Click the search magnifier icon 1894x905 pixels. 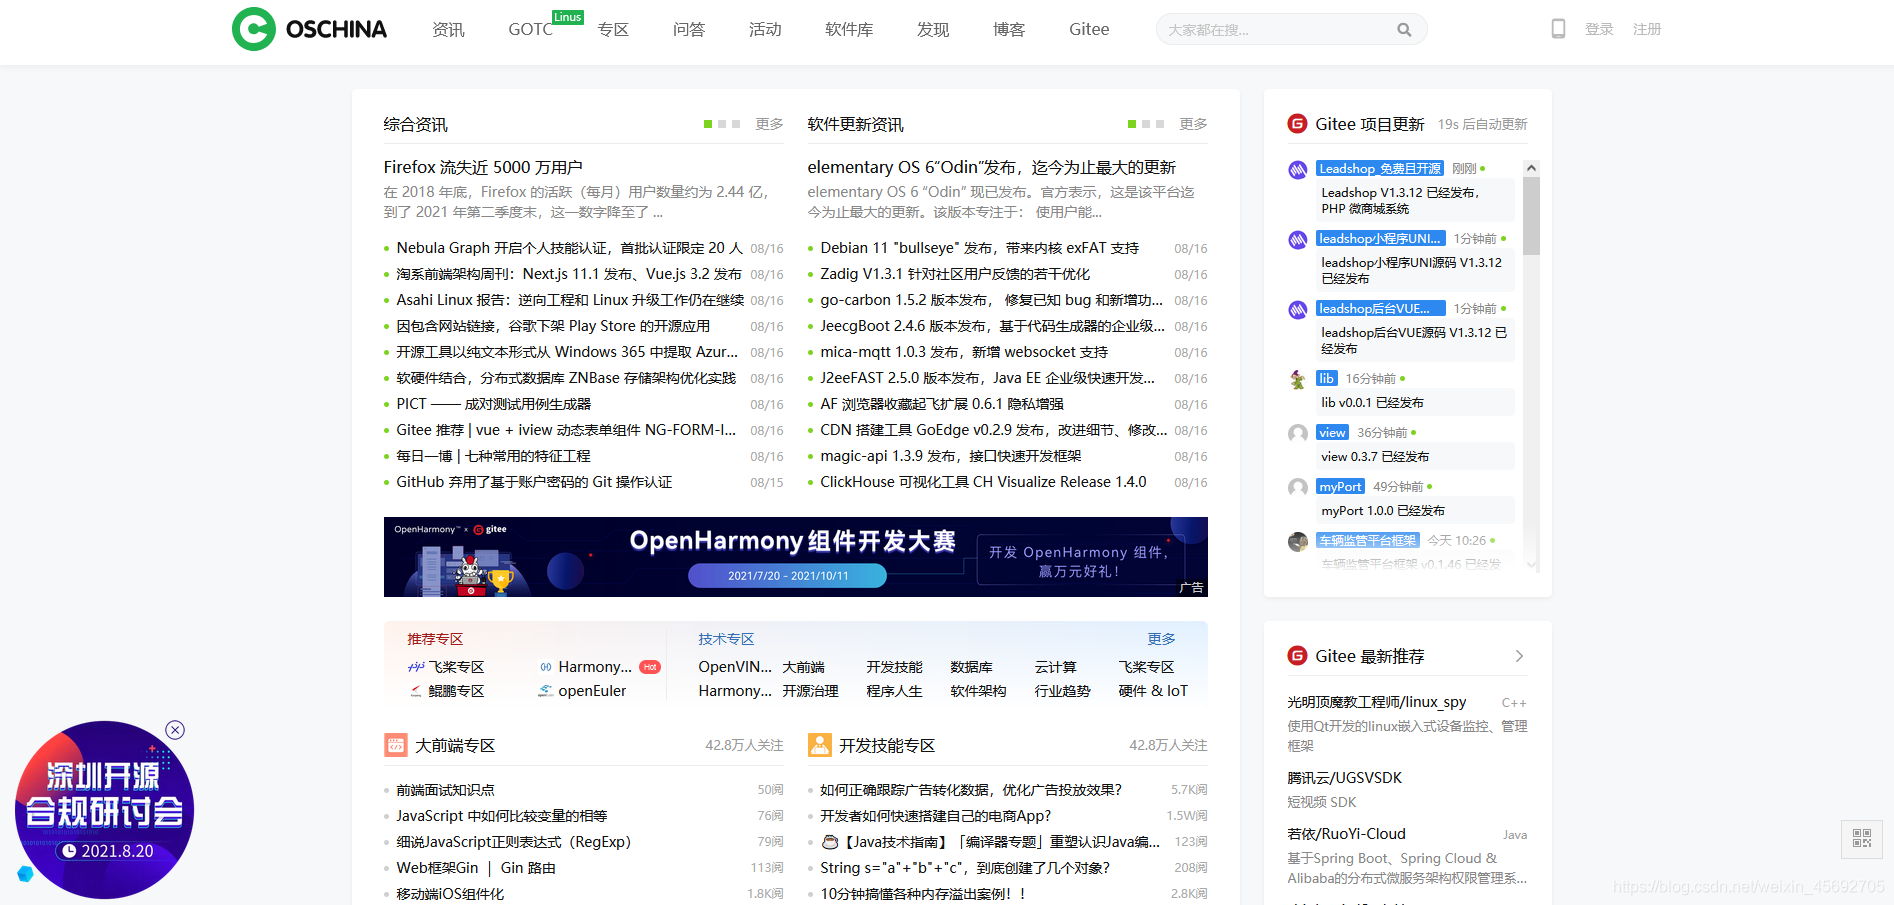coord(1404,30)
